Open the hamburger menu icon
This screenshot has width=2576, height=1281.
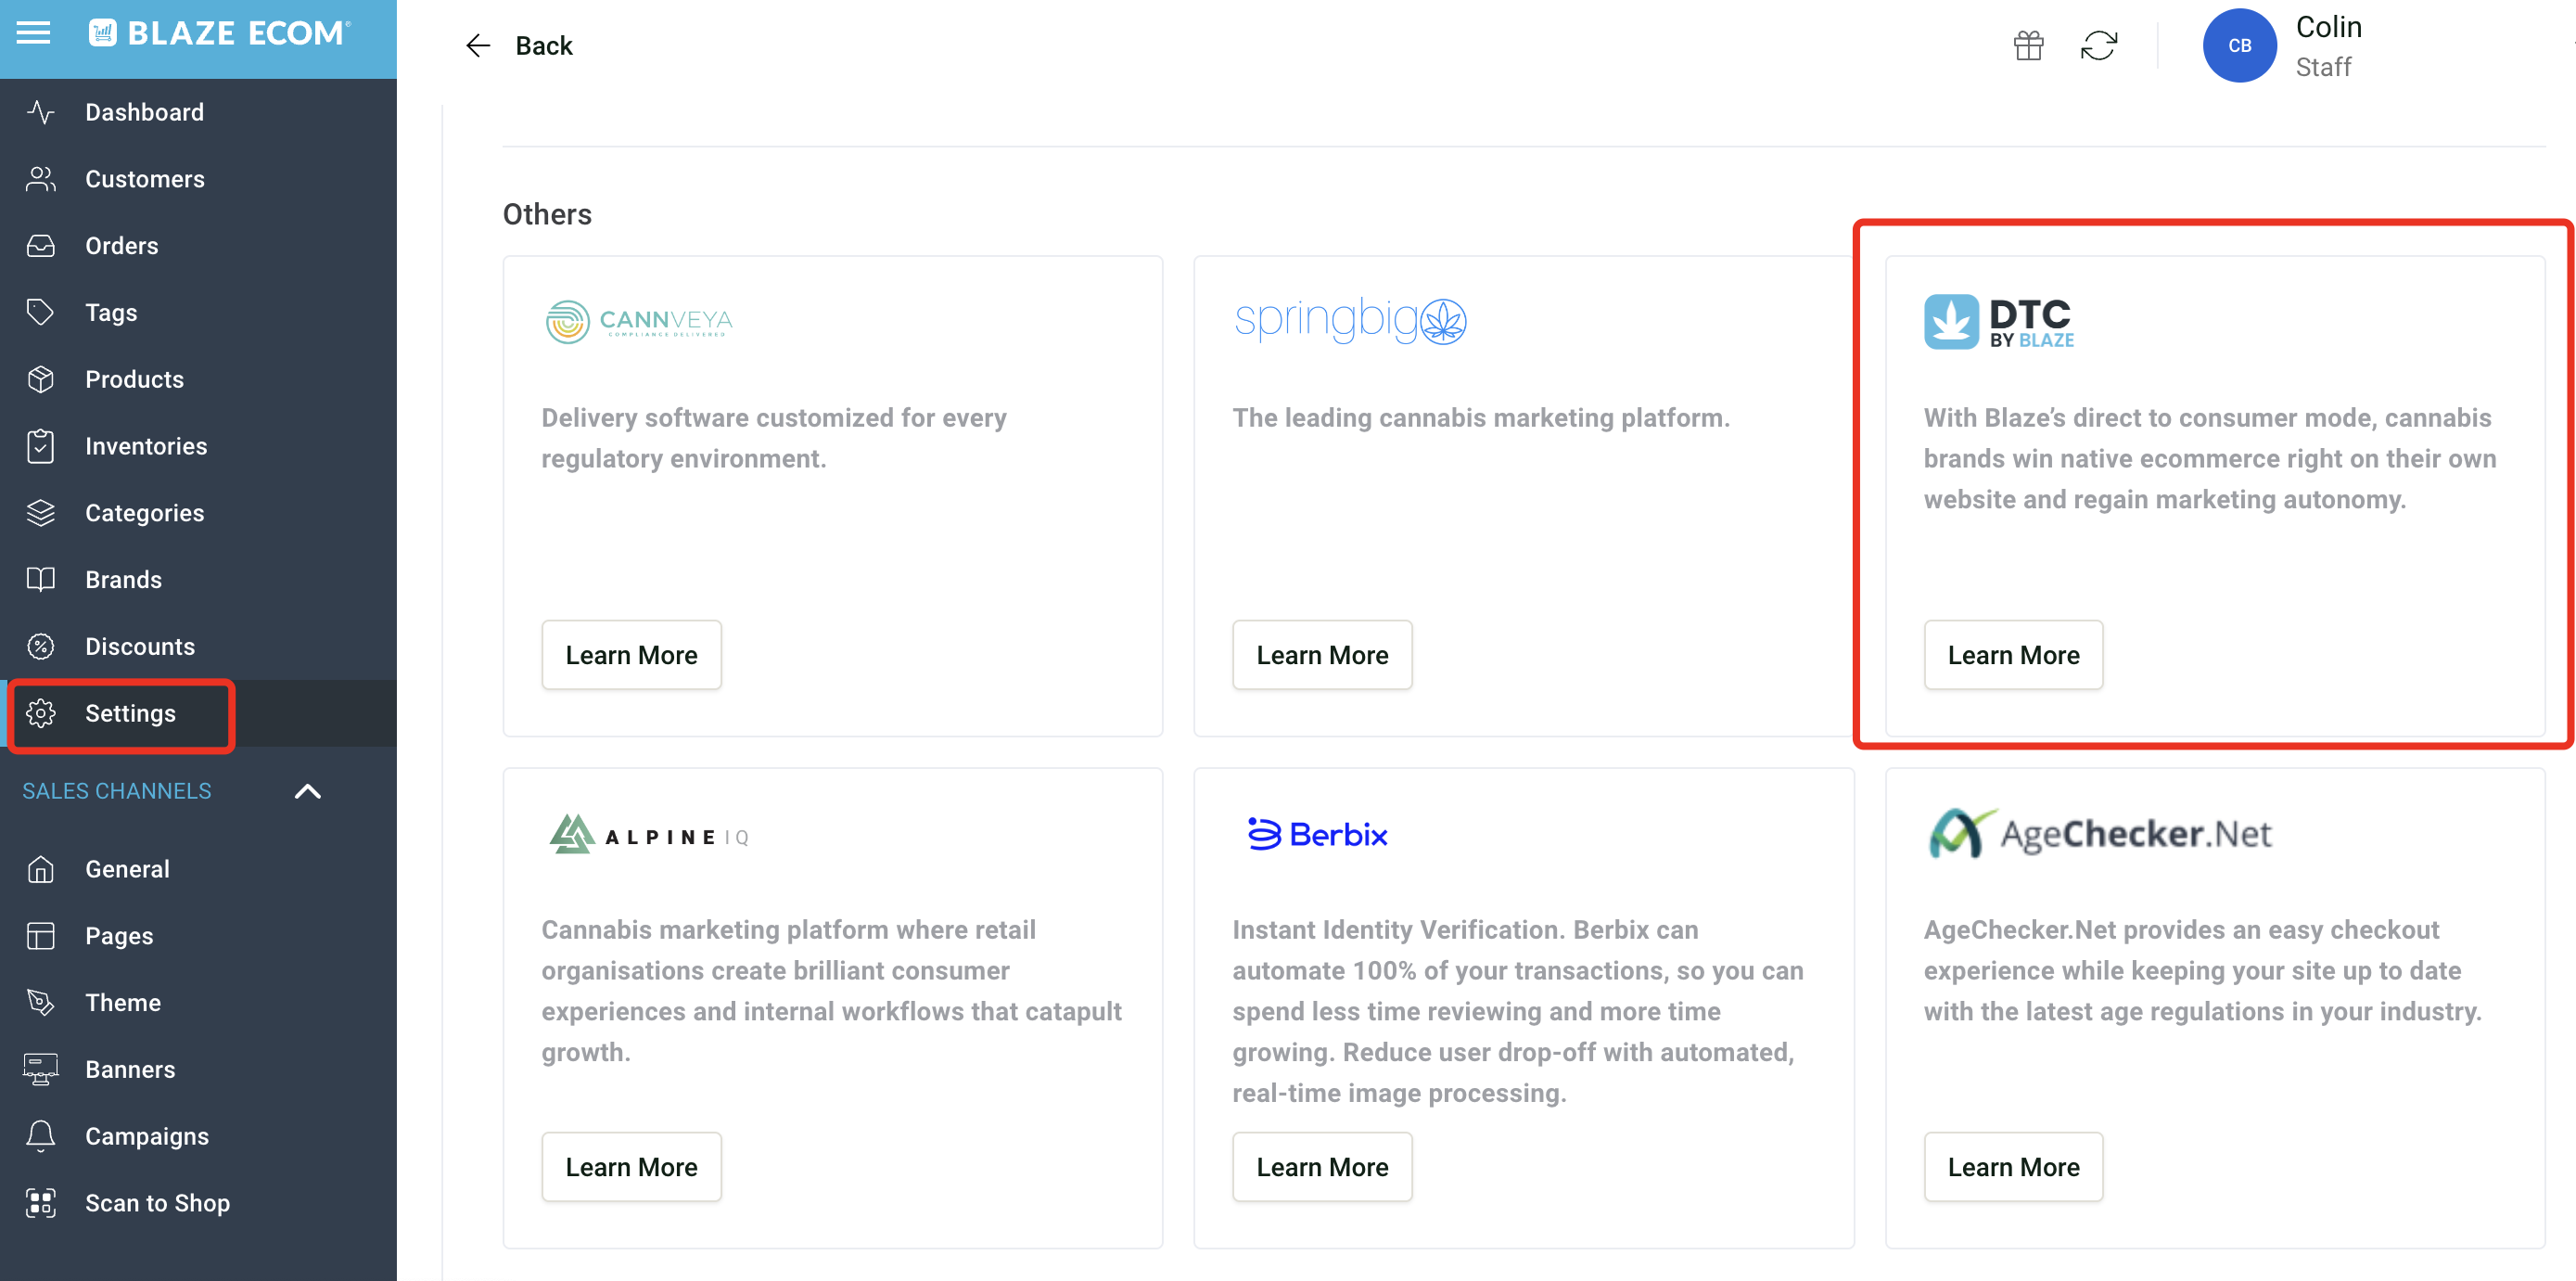coord(33,33)
